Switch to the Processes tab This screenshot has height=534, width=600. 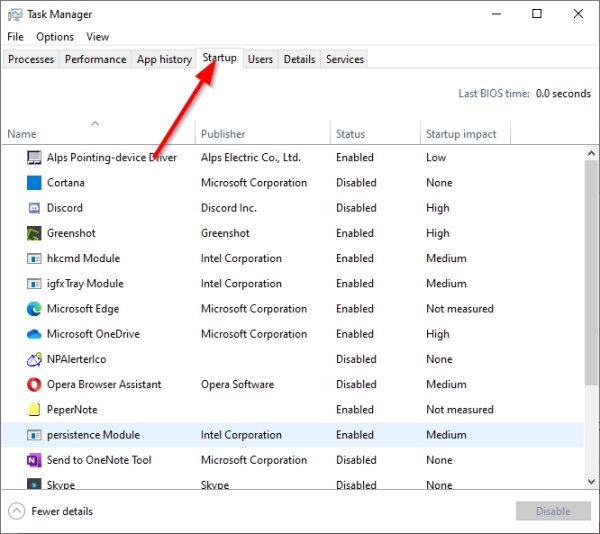[x=31, y=59]
